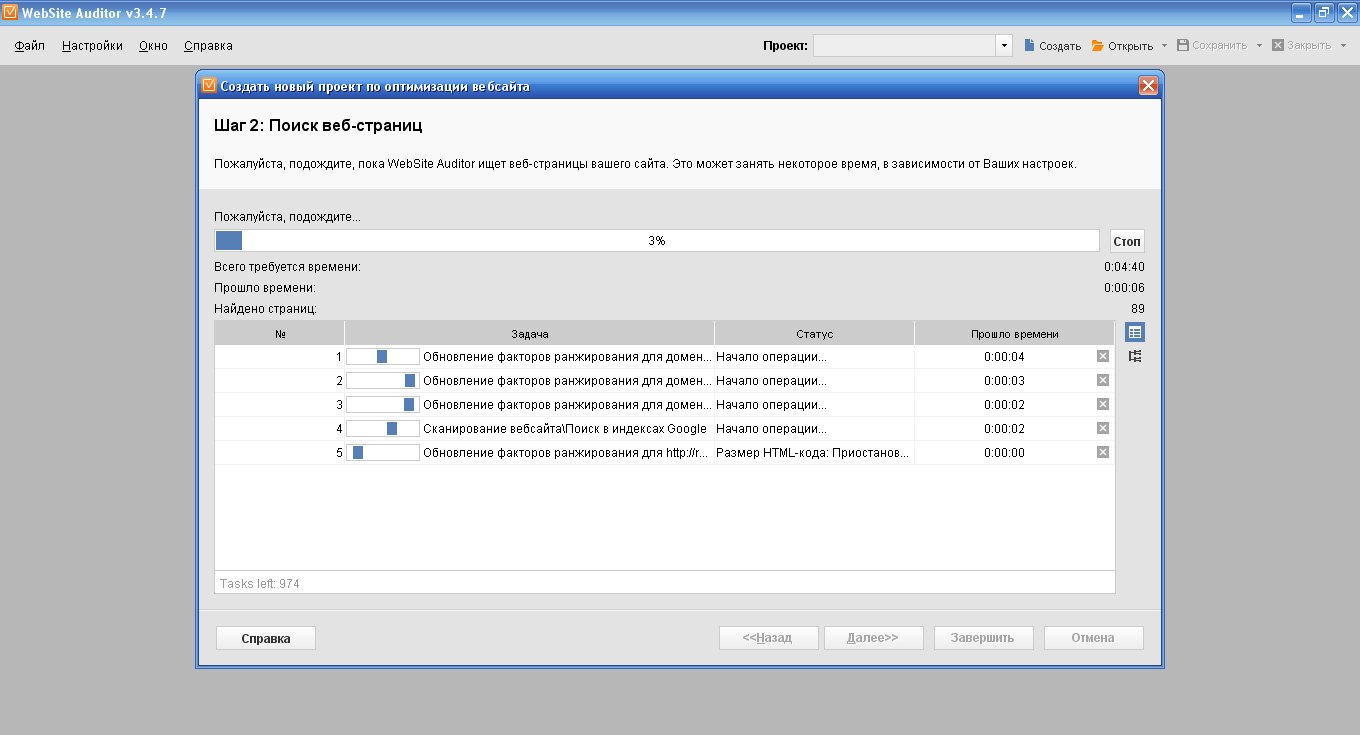This screenshot has height=735, width=1360.
Task: Open the Файл menu
Action: [x=30, y=45]
